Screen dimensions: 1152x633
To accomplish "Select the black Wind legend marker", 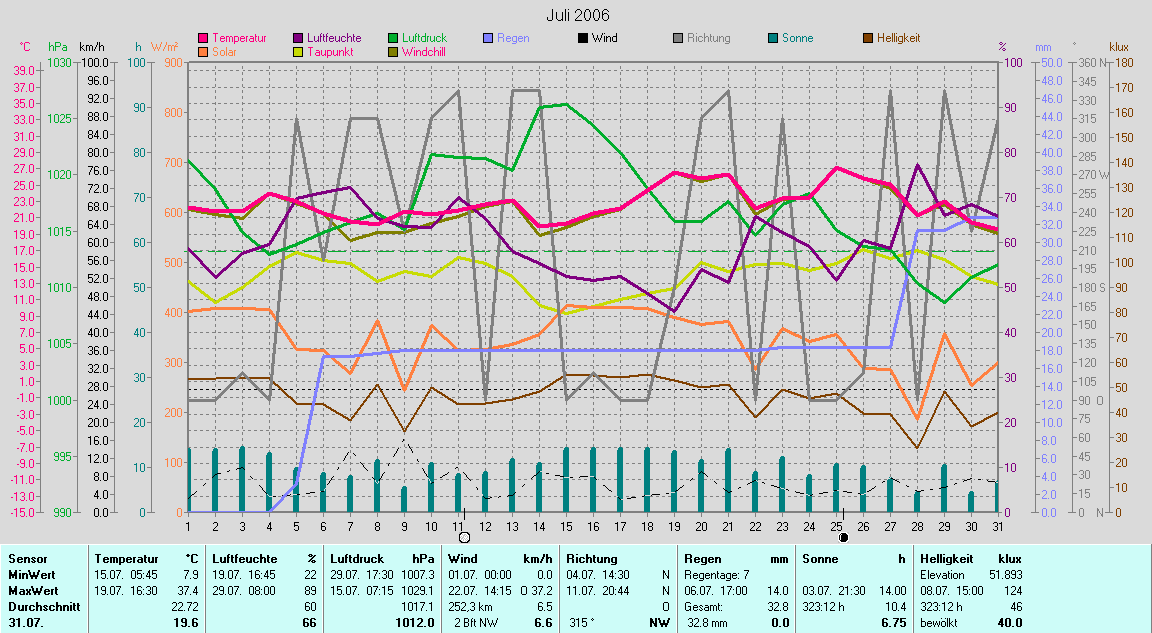I will pyautogui.click(x=582, y=38).
